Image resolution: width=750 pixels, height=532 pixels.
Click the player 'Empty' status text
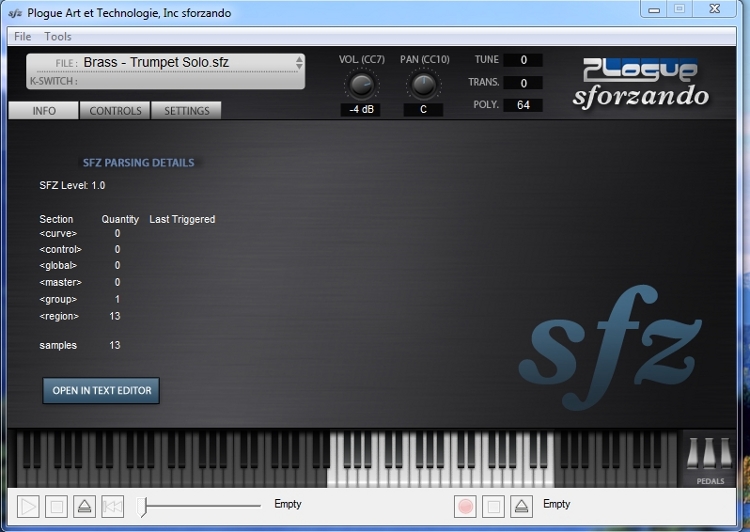tap(287, 504)
